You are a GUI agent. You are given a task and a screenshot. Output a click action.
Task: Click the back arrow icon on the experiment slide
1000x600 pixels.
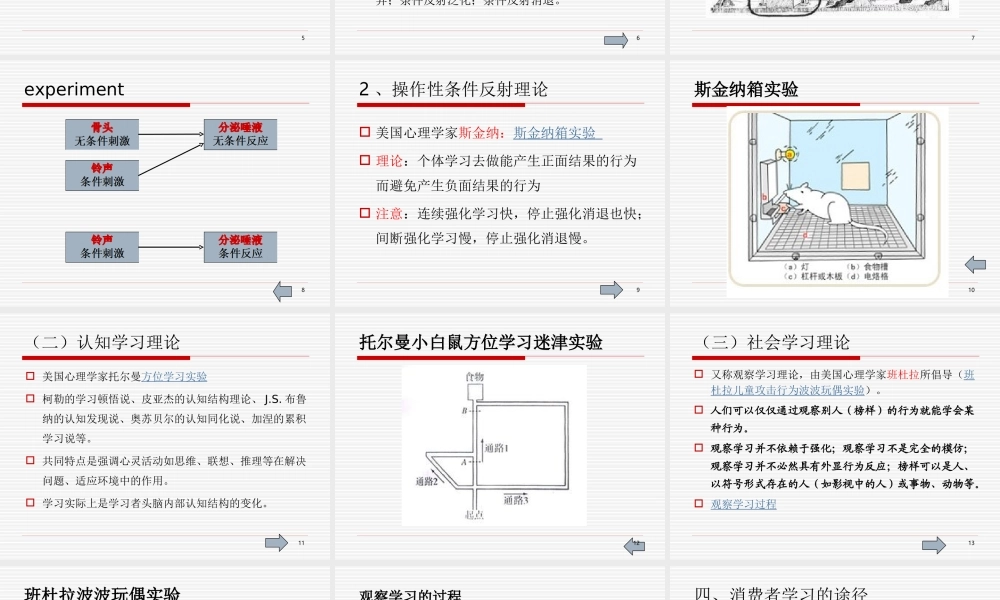(281, 290)
